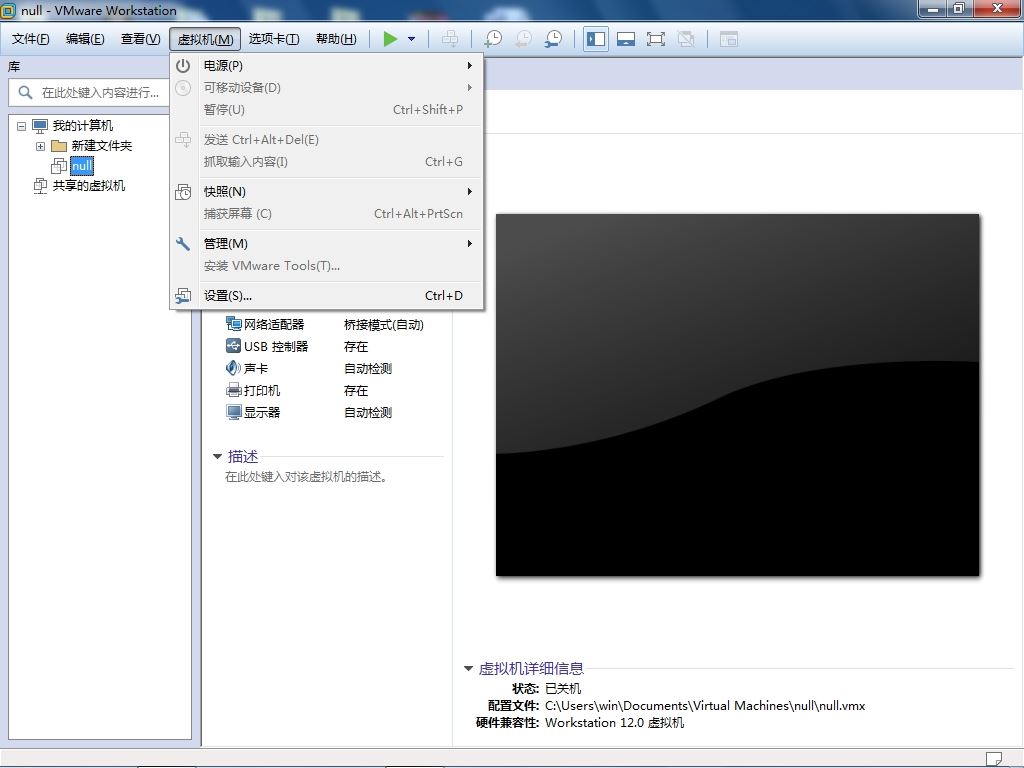Viewport: 1024px width, 768px height.
Task: Click the revert to snapshot toolbar icon
Action: 523,39
